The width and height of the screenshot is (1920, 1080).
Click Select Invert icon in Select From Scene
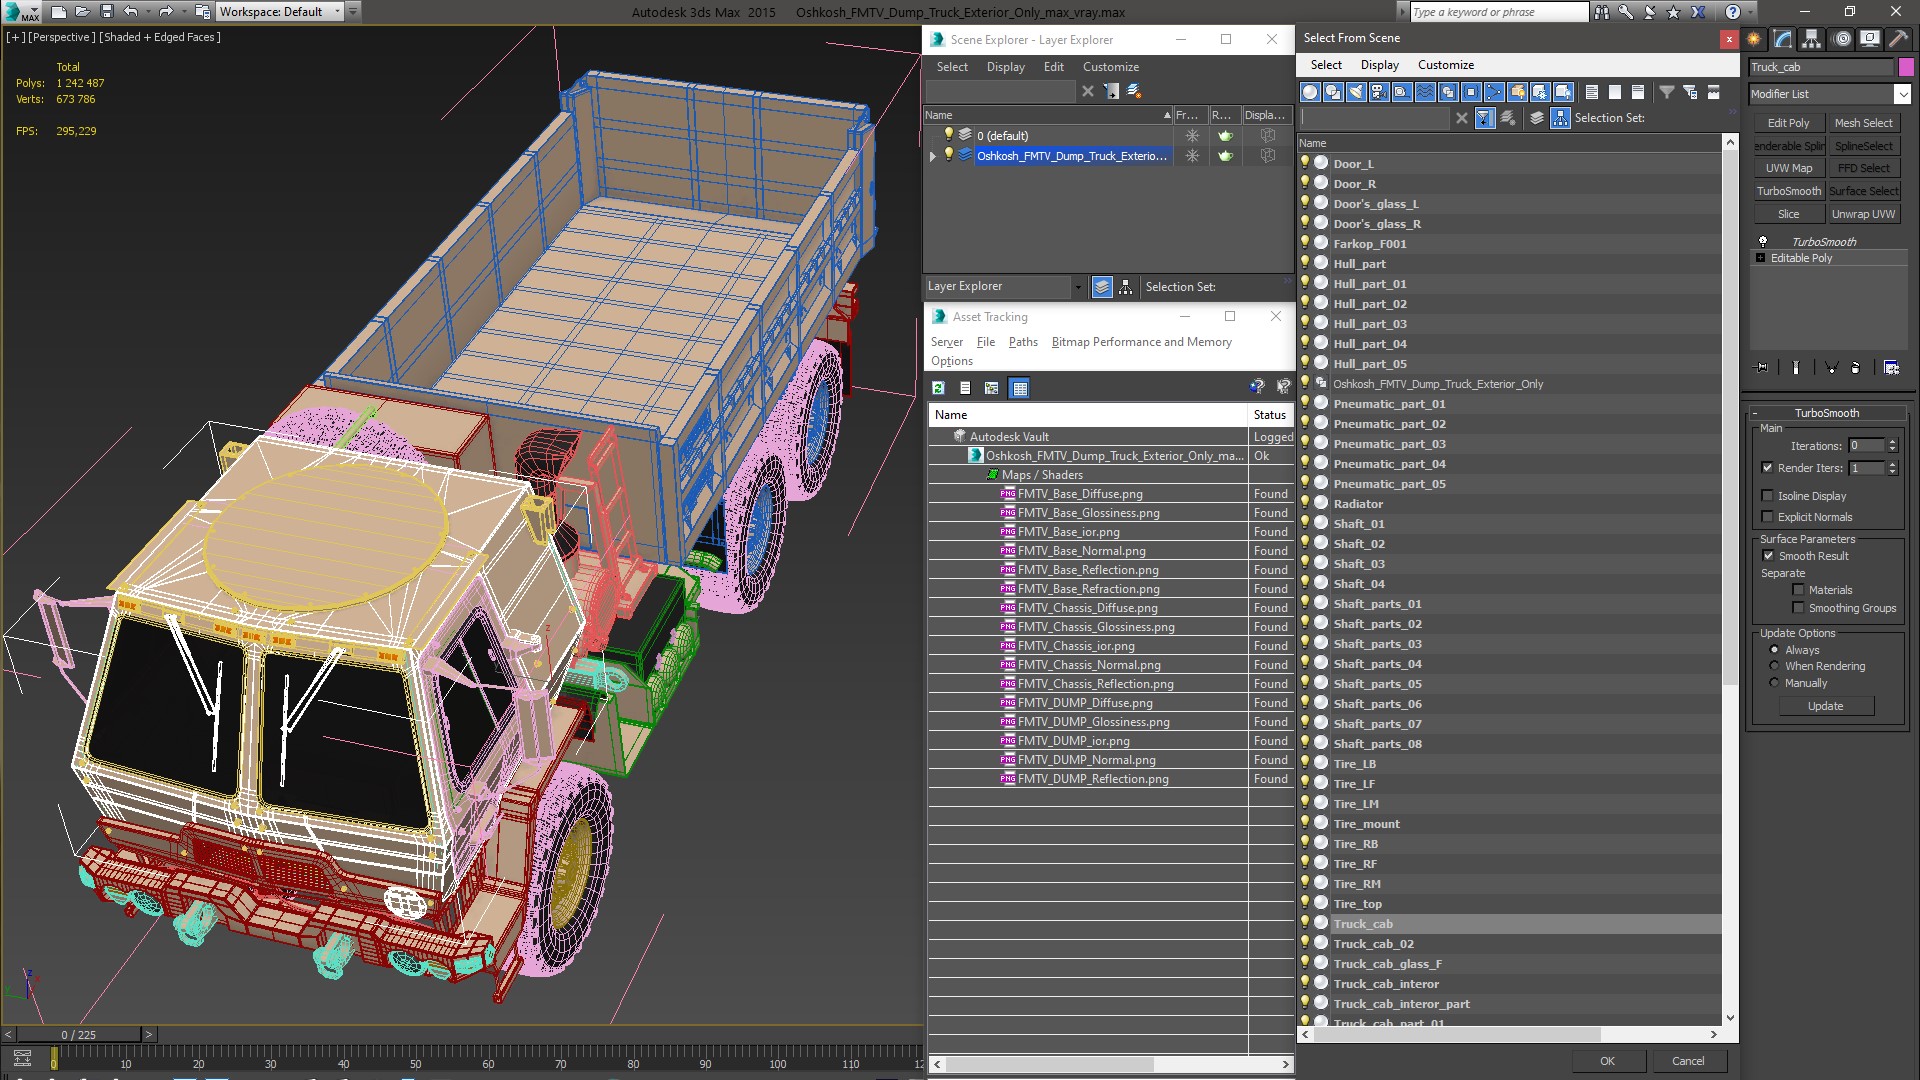point(1638,92)
